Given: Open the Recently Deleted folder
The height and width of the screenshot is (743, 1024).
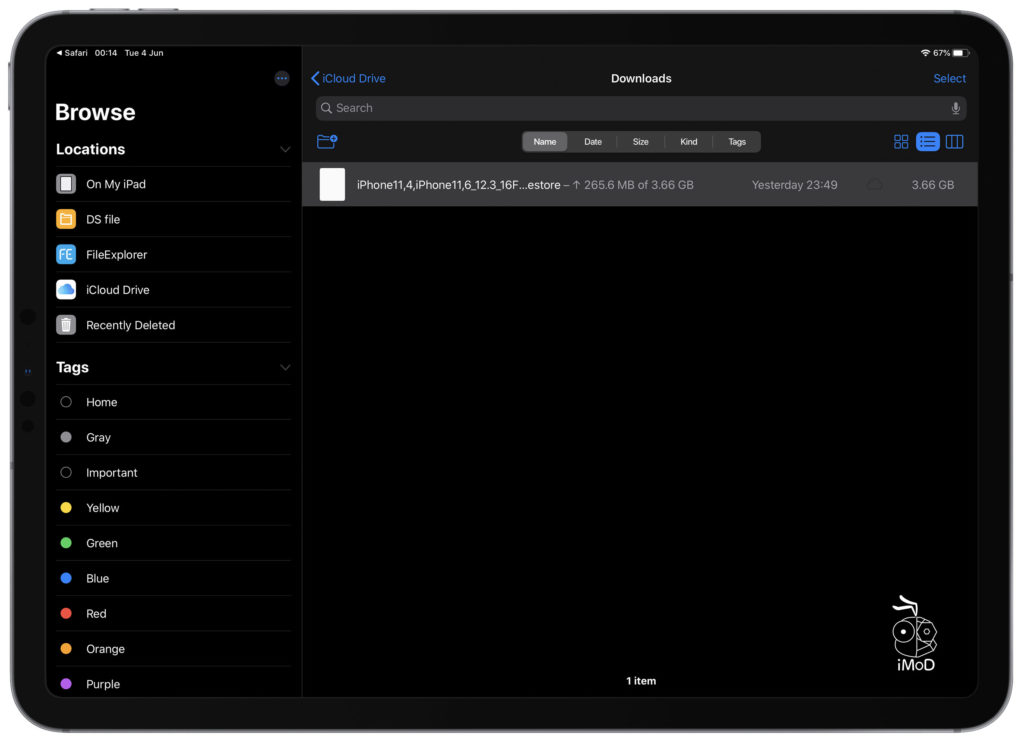Looking at the screenshot, I should 130,324.
